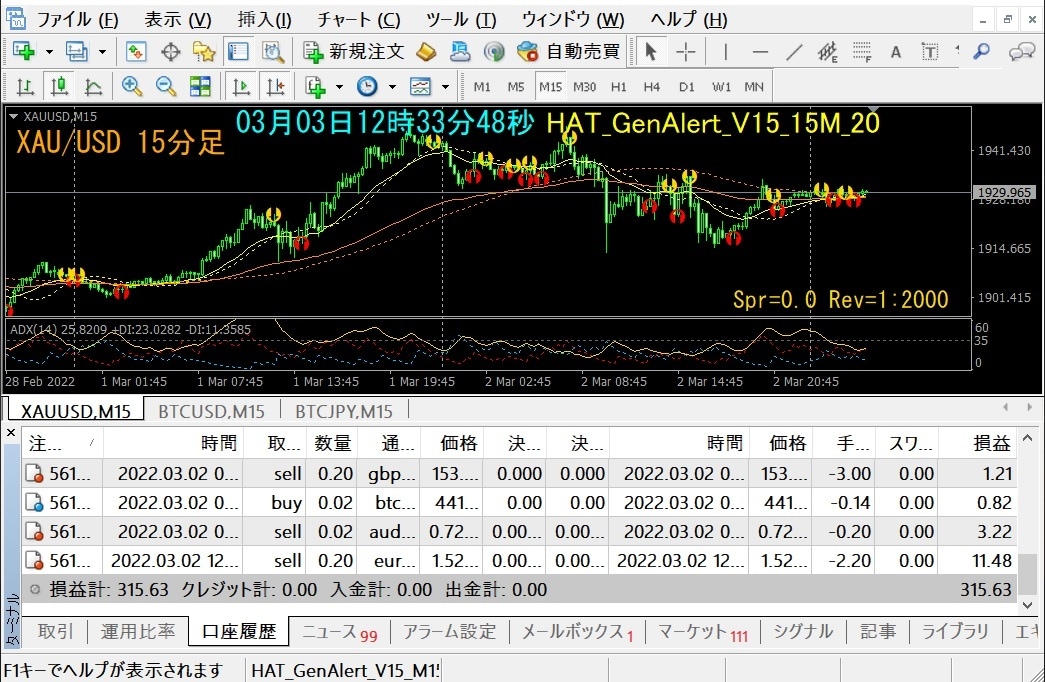Expand the Templates dropdown arrow

point(445,86)
